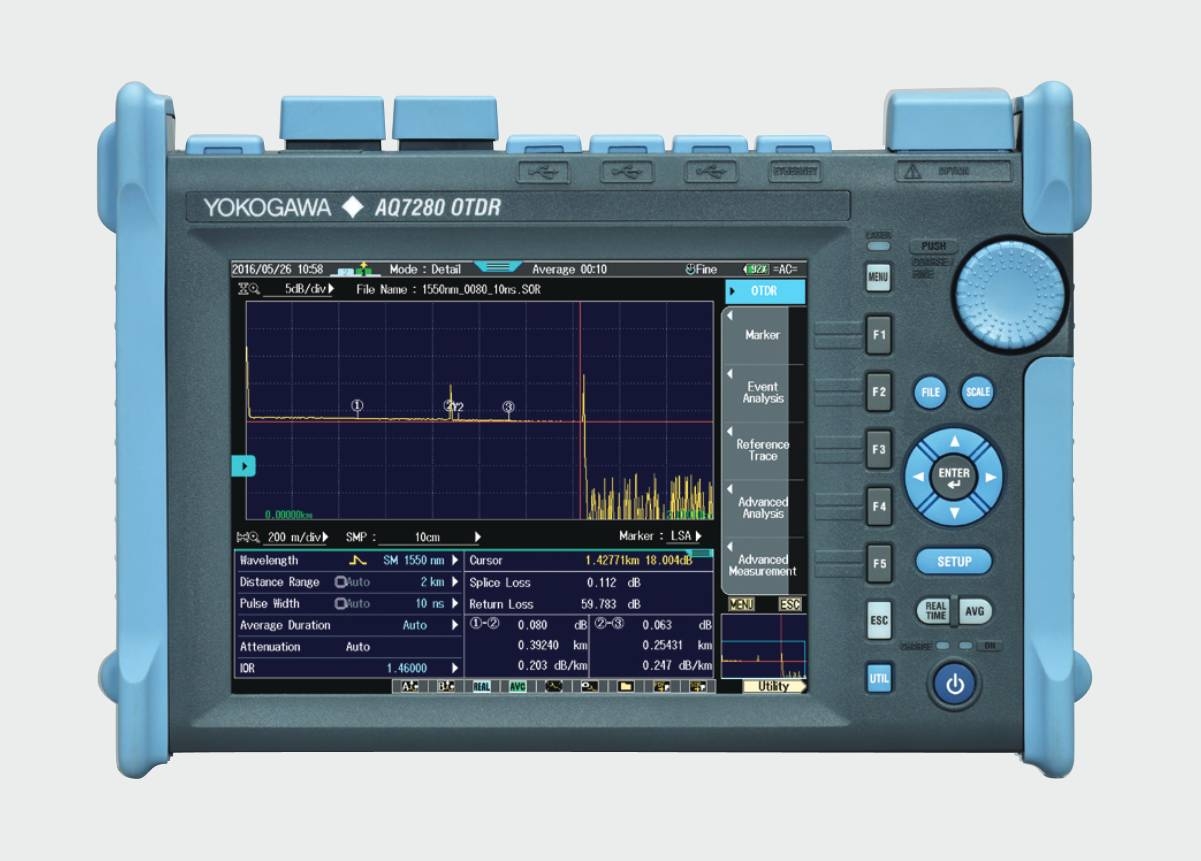1201x861 pixels.
Task: Tap the folder icon in bottom toolbar
Action: point(625,687)
